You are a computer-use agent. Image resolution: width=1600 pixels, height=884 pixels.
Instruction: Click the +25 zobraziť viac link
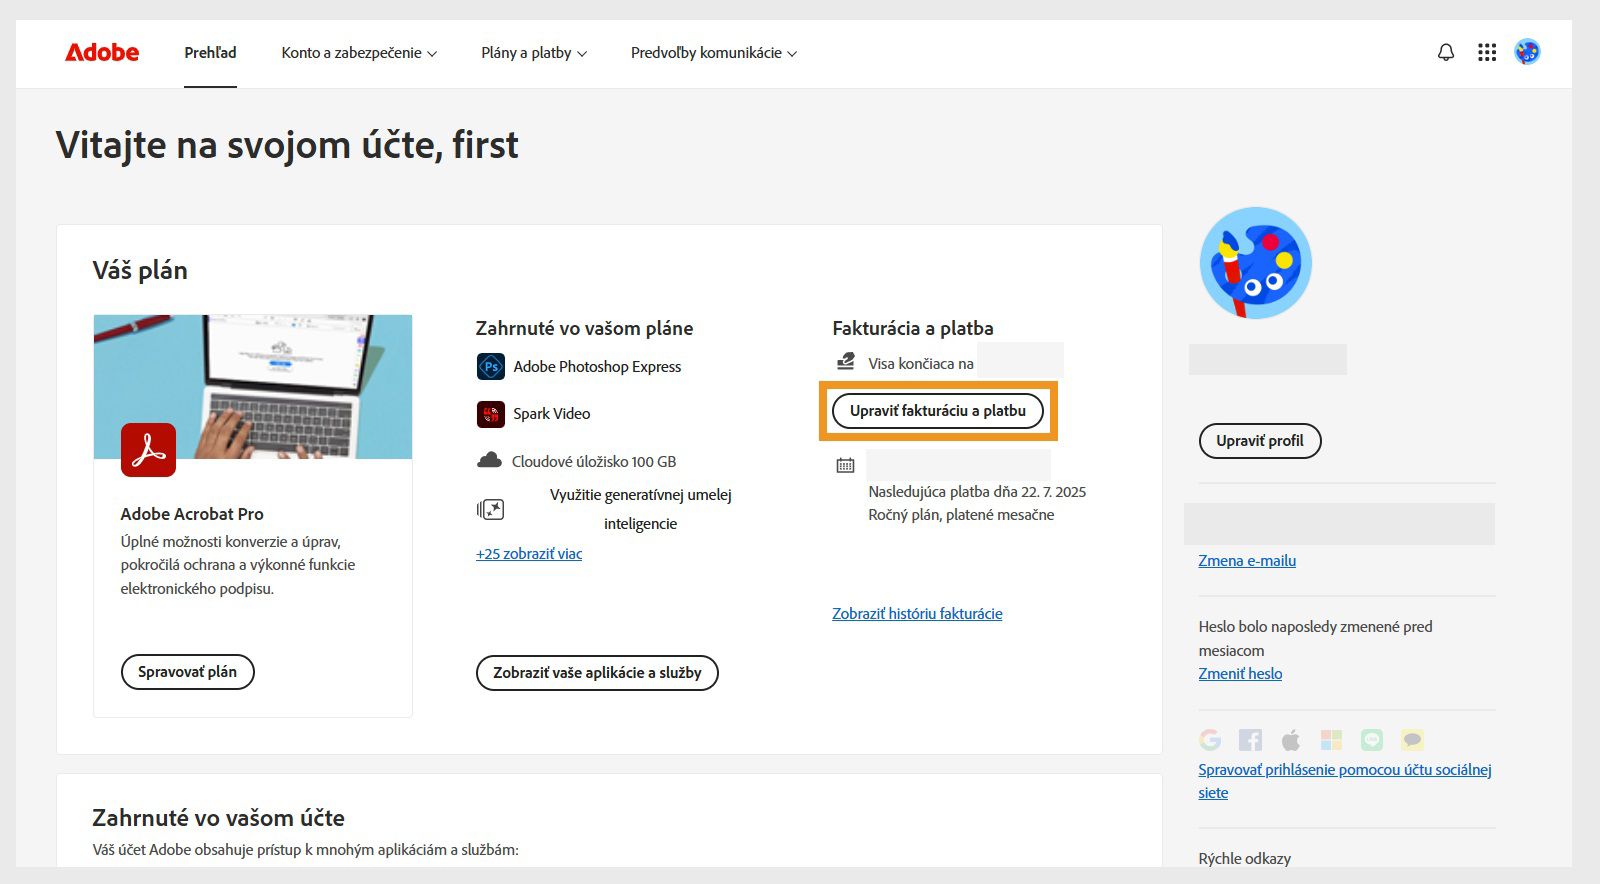click(x=529, y=554)
